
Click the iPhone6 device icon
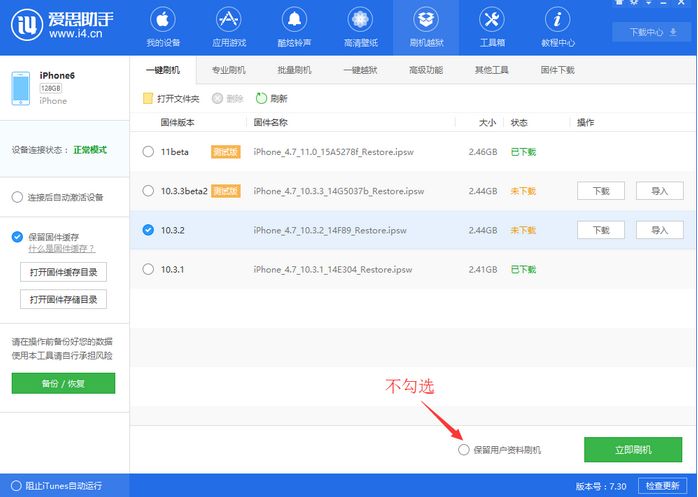[x=21, y=88]
